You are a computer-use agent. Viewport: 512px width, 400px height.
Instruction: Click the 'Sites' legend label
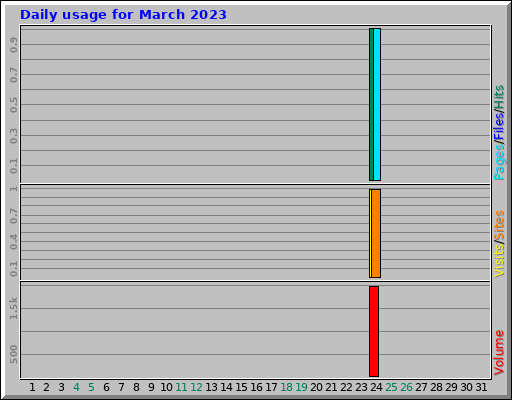click(499, 225)
